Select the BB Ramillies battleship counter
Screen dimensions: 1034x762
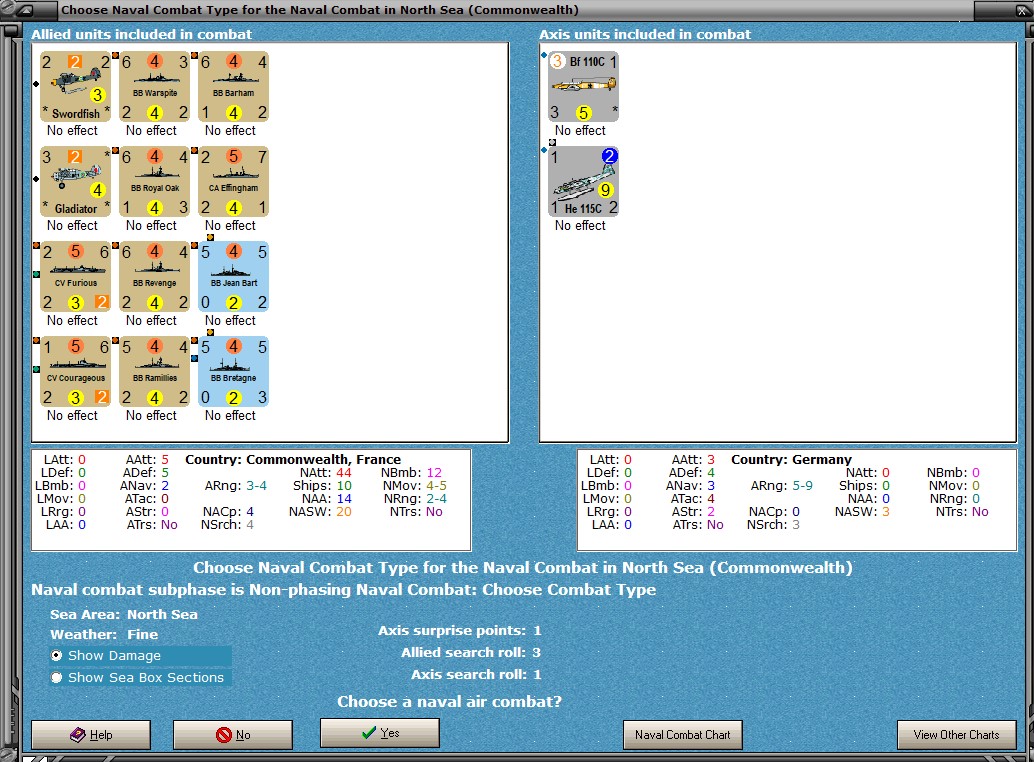(x=154, y=372)
